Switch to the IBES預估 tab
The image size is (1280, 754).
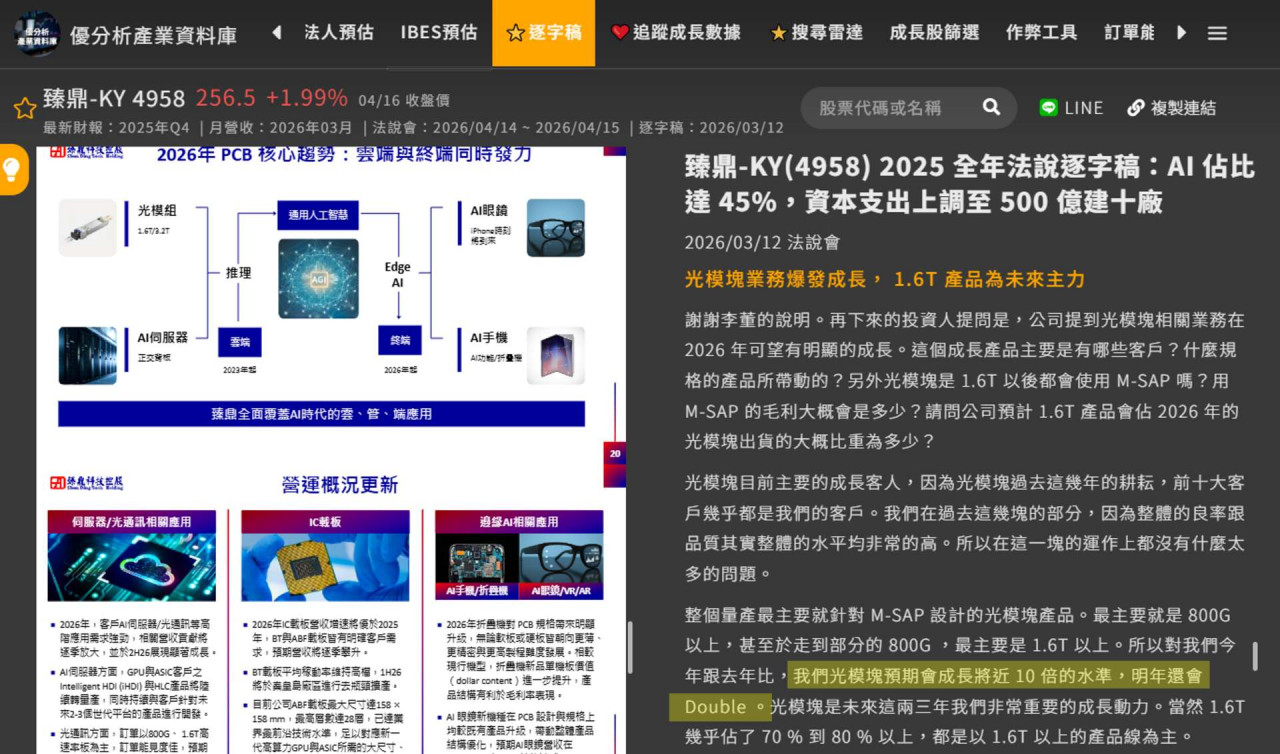coord(438,32)
